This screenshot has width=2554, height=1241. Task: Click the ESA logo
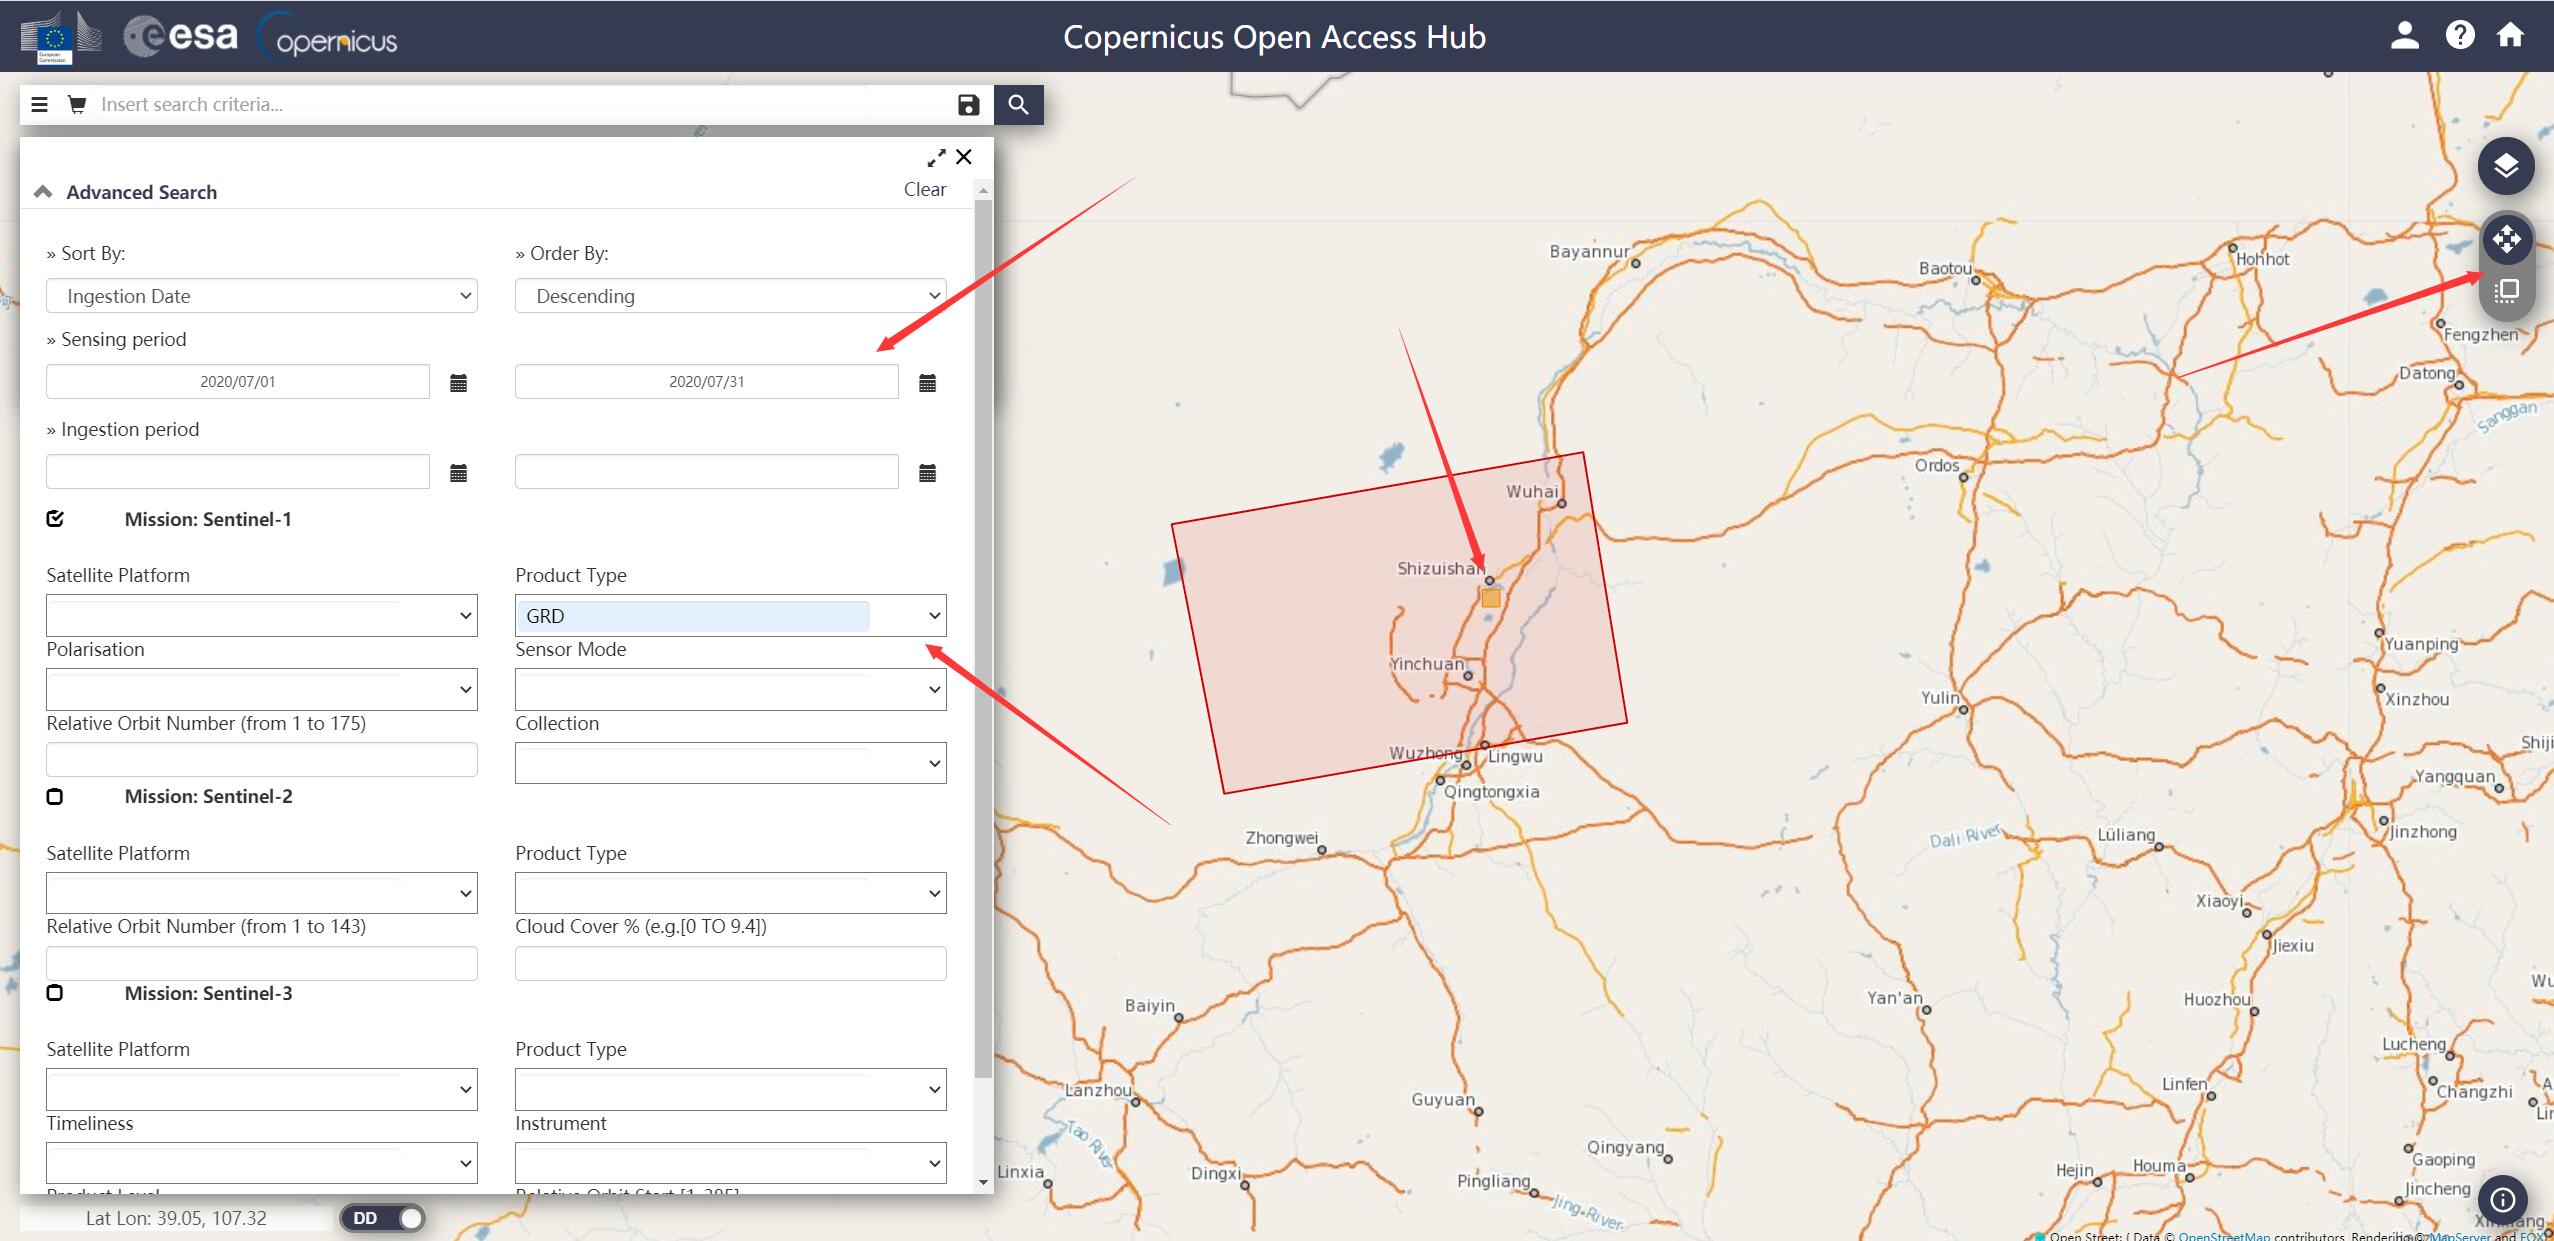pyautogui.click(x=181, y=36)
